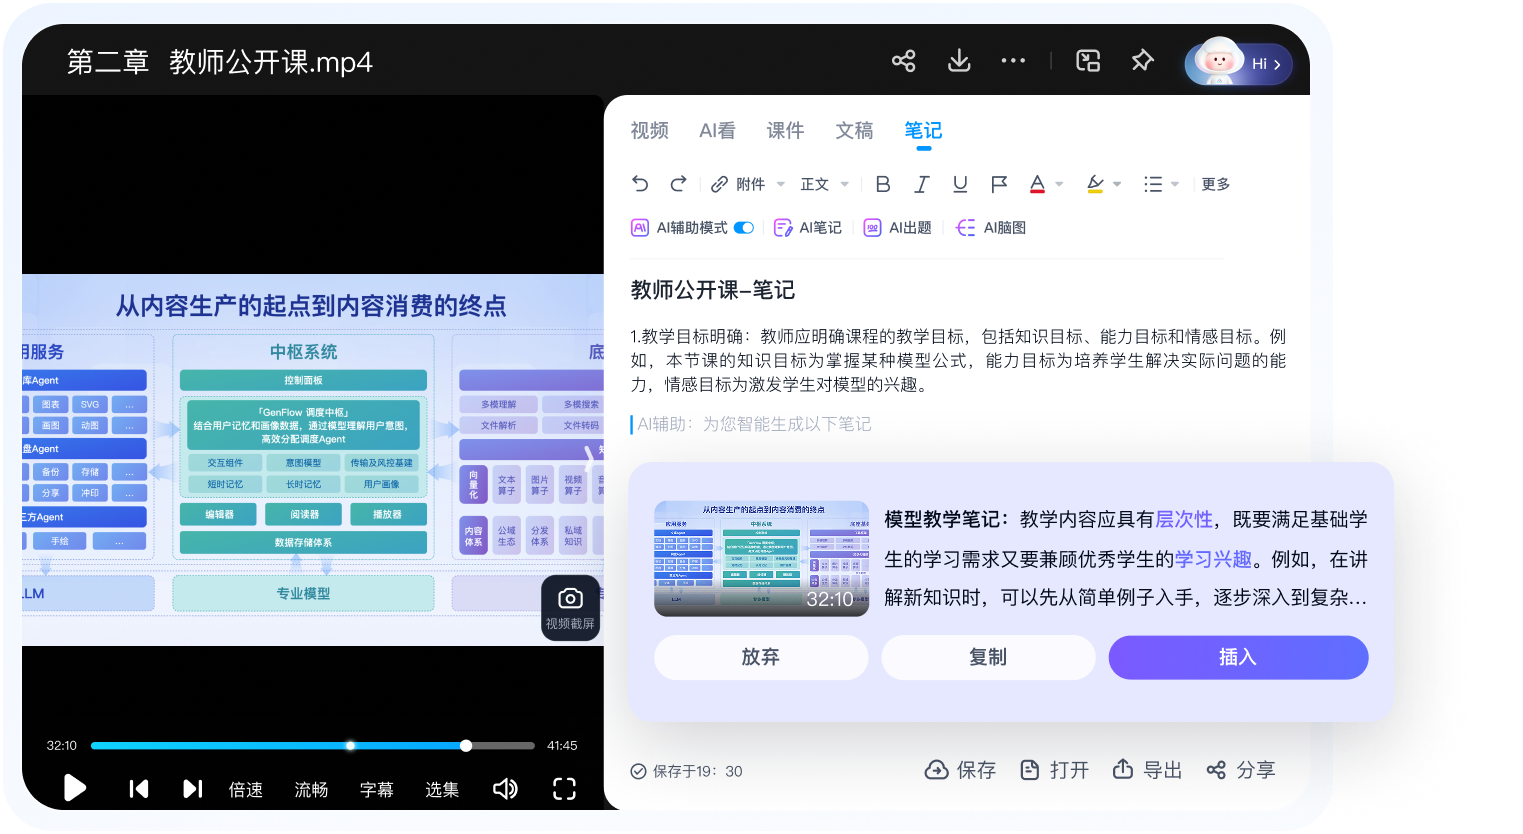
Task: Click the AI笔记 button
Action: [808, 228]
